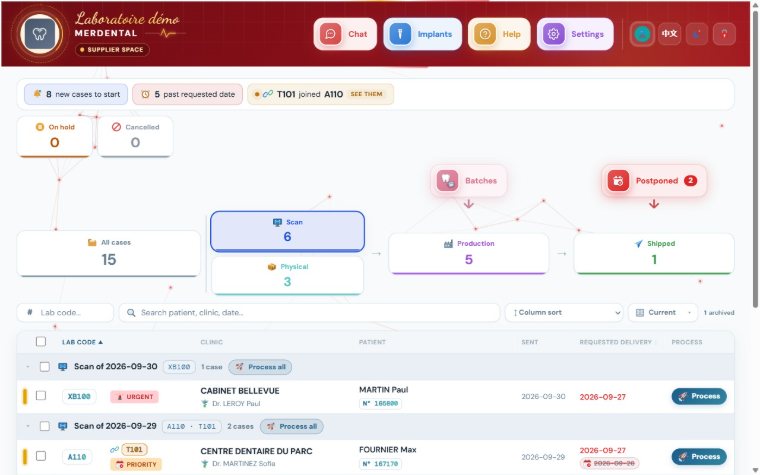Tick the checkbox for case A110
The image size is (760, 475).
[x=41, y=456]
